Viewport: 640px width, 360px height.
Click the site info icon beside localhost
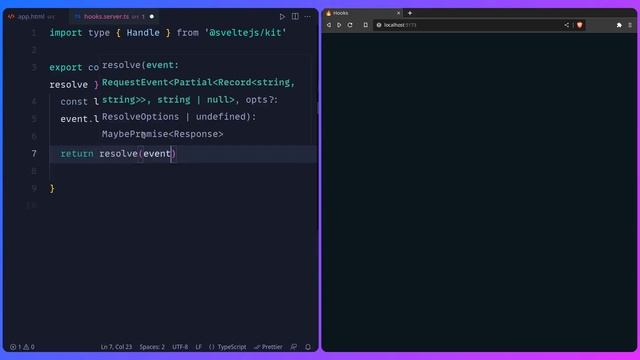coord(379,25)
